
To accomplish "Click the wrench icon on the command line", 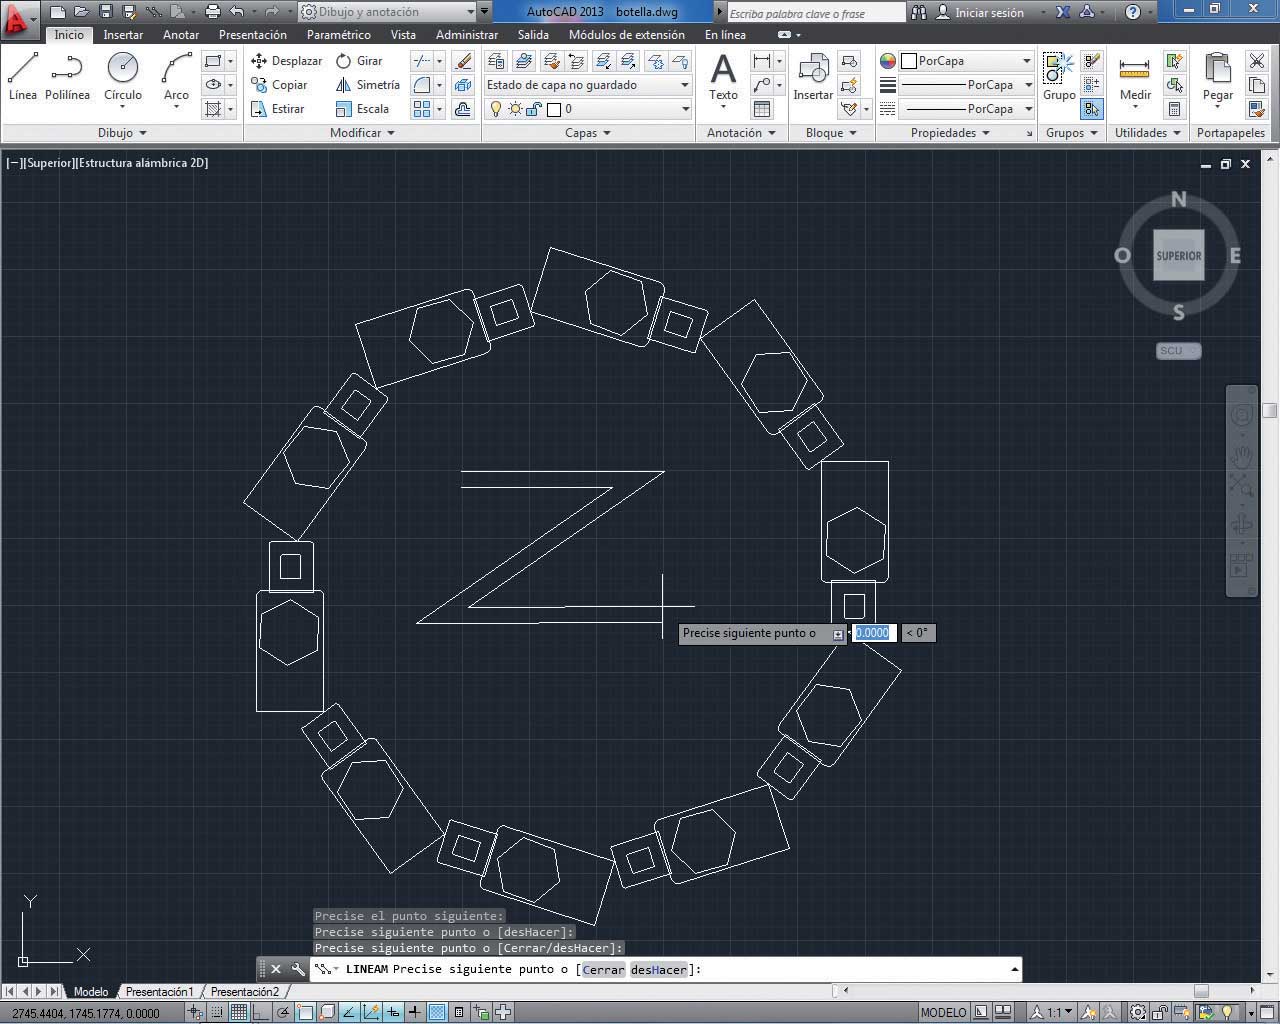I will (x=298, y=969).
